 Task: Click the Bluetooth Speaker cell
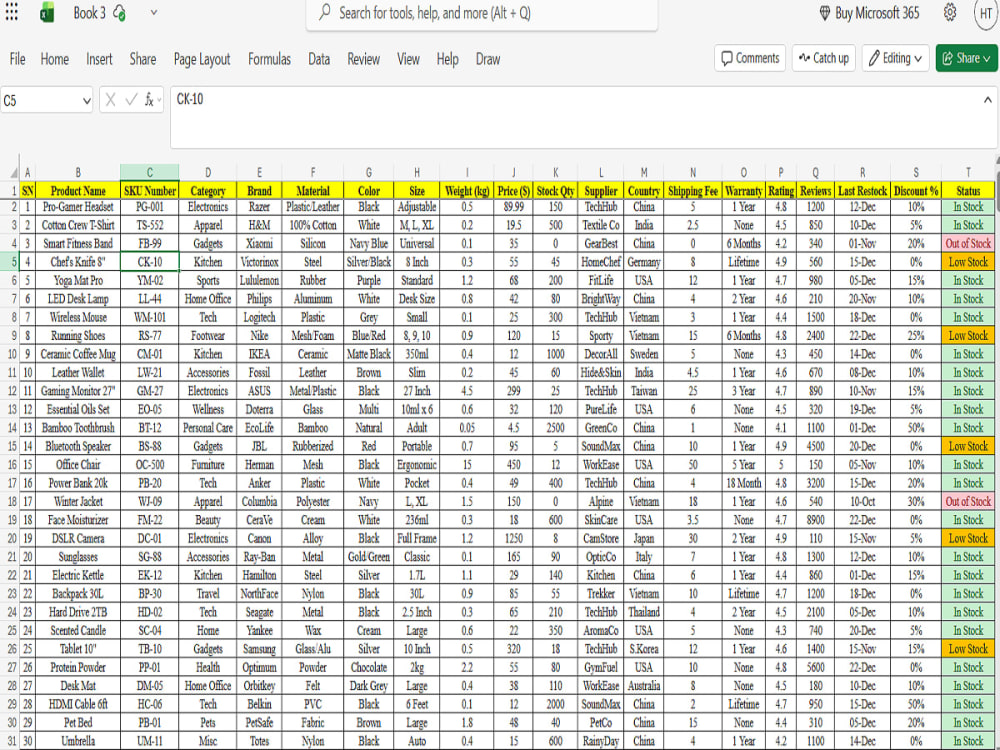[x=78, y=446]
